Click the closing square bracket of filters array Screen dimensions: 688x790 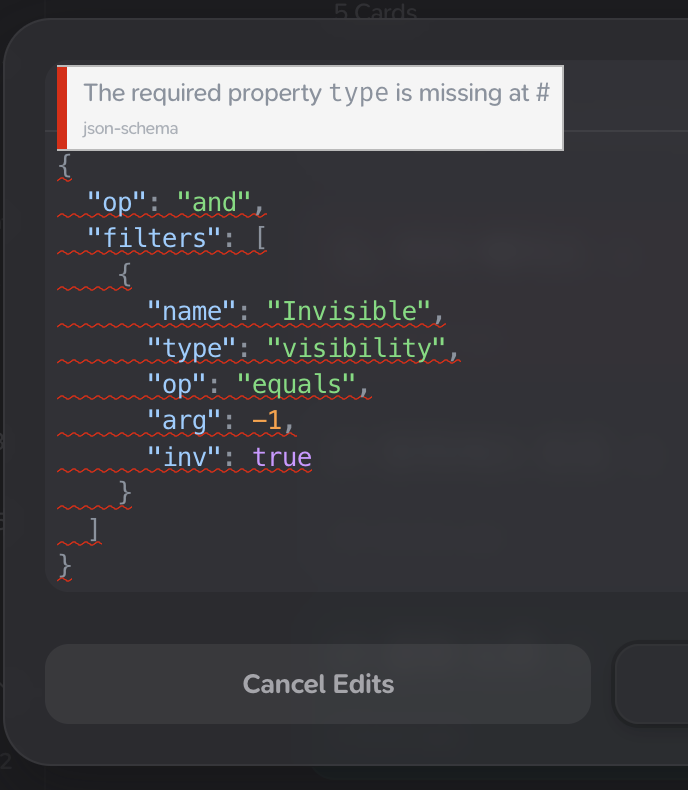93,529
